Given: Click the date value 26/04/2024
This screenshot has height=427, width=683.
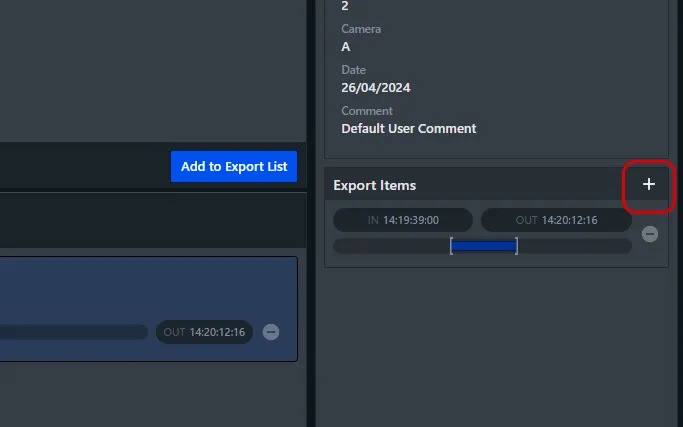Looking at the screenshot, I should click(x=375, y=88).
